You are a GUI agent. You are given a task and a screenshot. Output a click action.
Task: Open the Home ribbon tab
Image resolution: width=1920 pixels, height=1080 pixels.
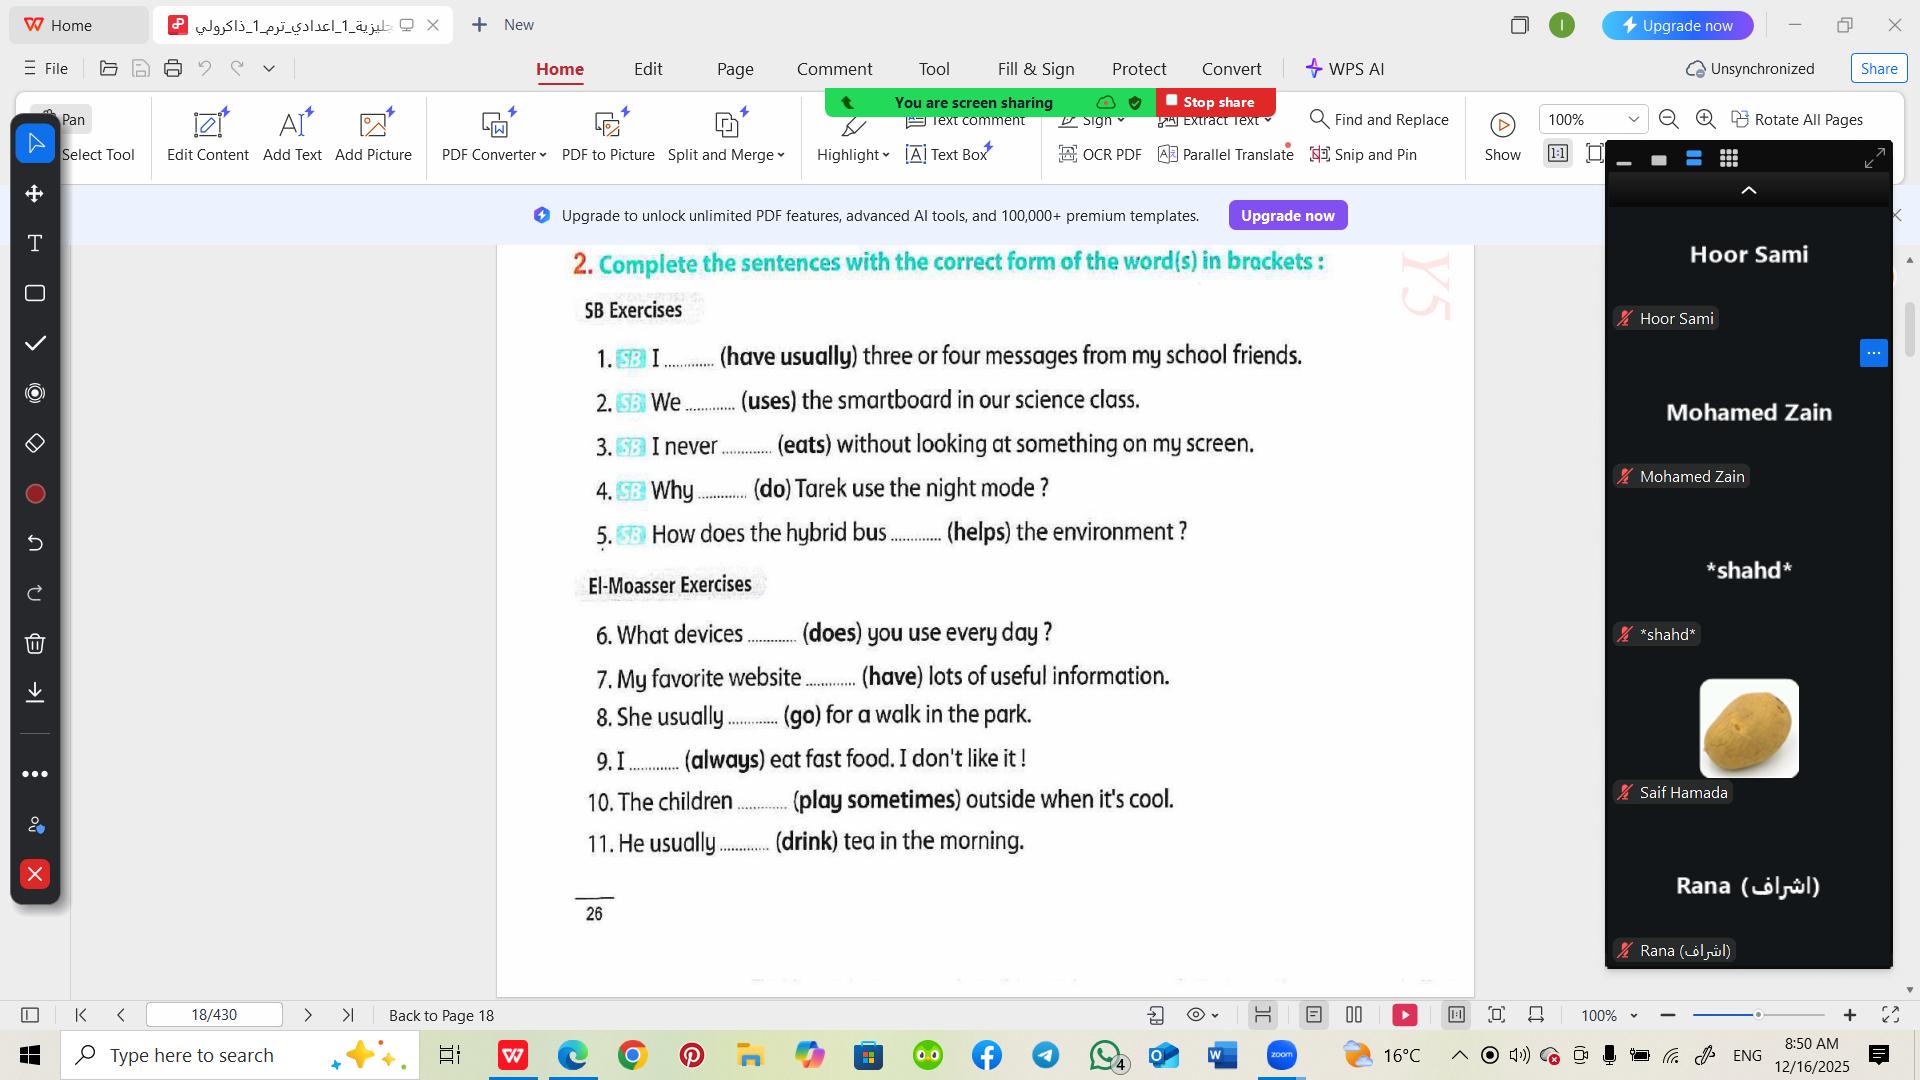pyautogui.click(x=560, y=69)
